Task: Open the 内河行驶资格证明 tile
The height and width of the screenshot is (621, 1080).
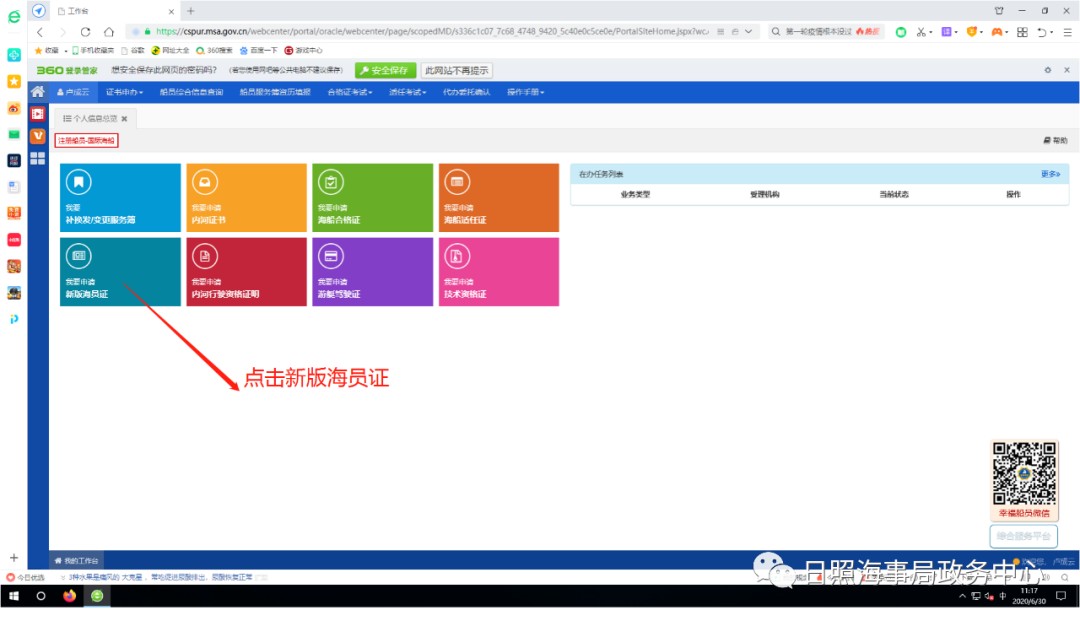Action: pos(246,272)
